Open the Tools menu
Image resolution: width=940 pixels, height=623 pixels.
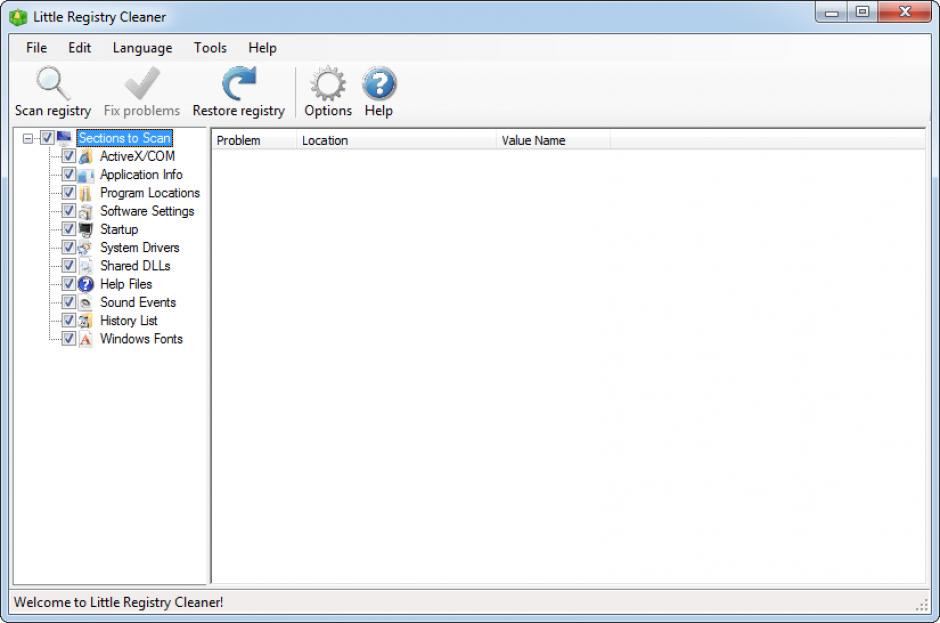210,48
